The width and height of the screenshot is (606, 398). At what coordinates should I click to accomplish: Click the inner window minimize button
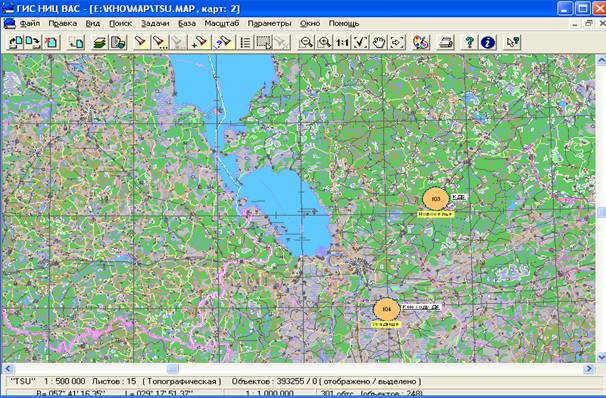(x=575, y=24)
